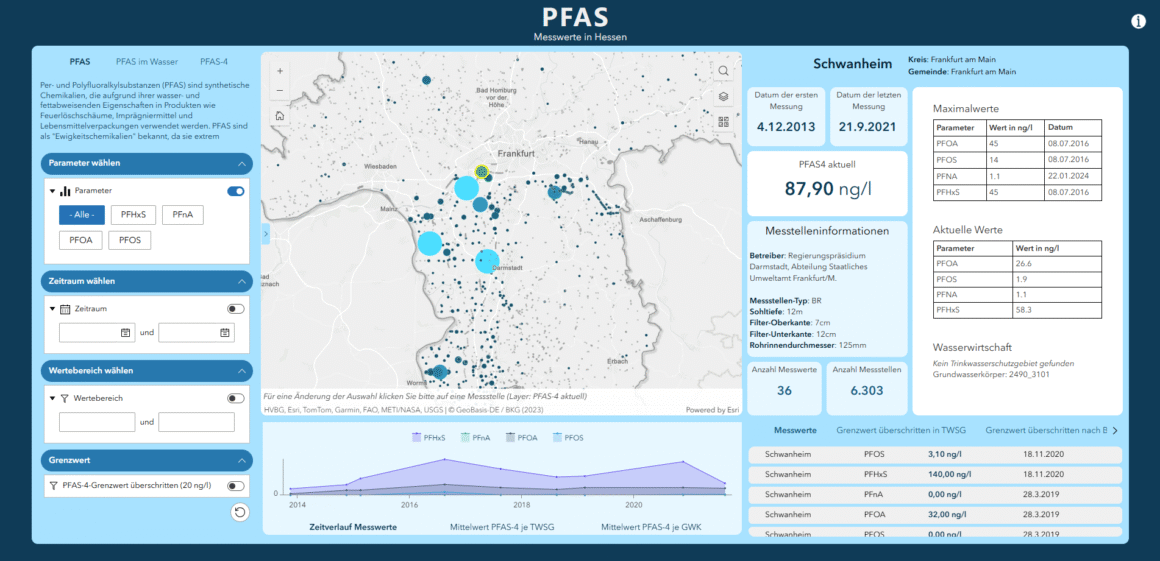The image size is (1160, 561).
Task: Select the PFnA parameter button
Action: click(183, 215)
